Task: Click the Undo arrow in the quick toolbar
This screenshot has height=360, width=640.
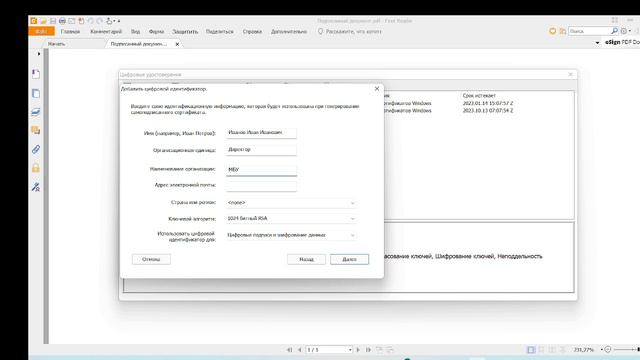Action: [90, 21]
